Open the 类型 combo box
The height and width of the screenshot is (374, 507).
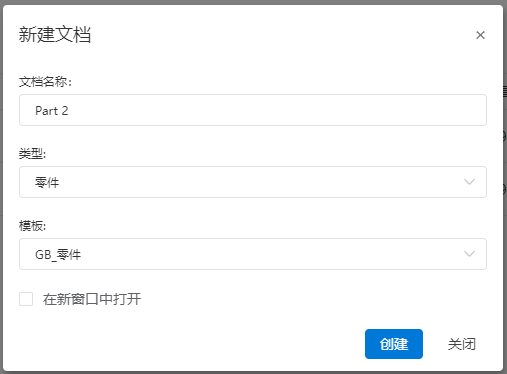[x=253, y=182]
